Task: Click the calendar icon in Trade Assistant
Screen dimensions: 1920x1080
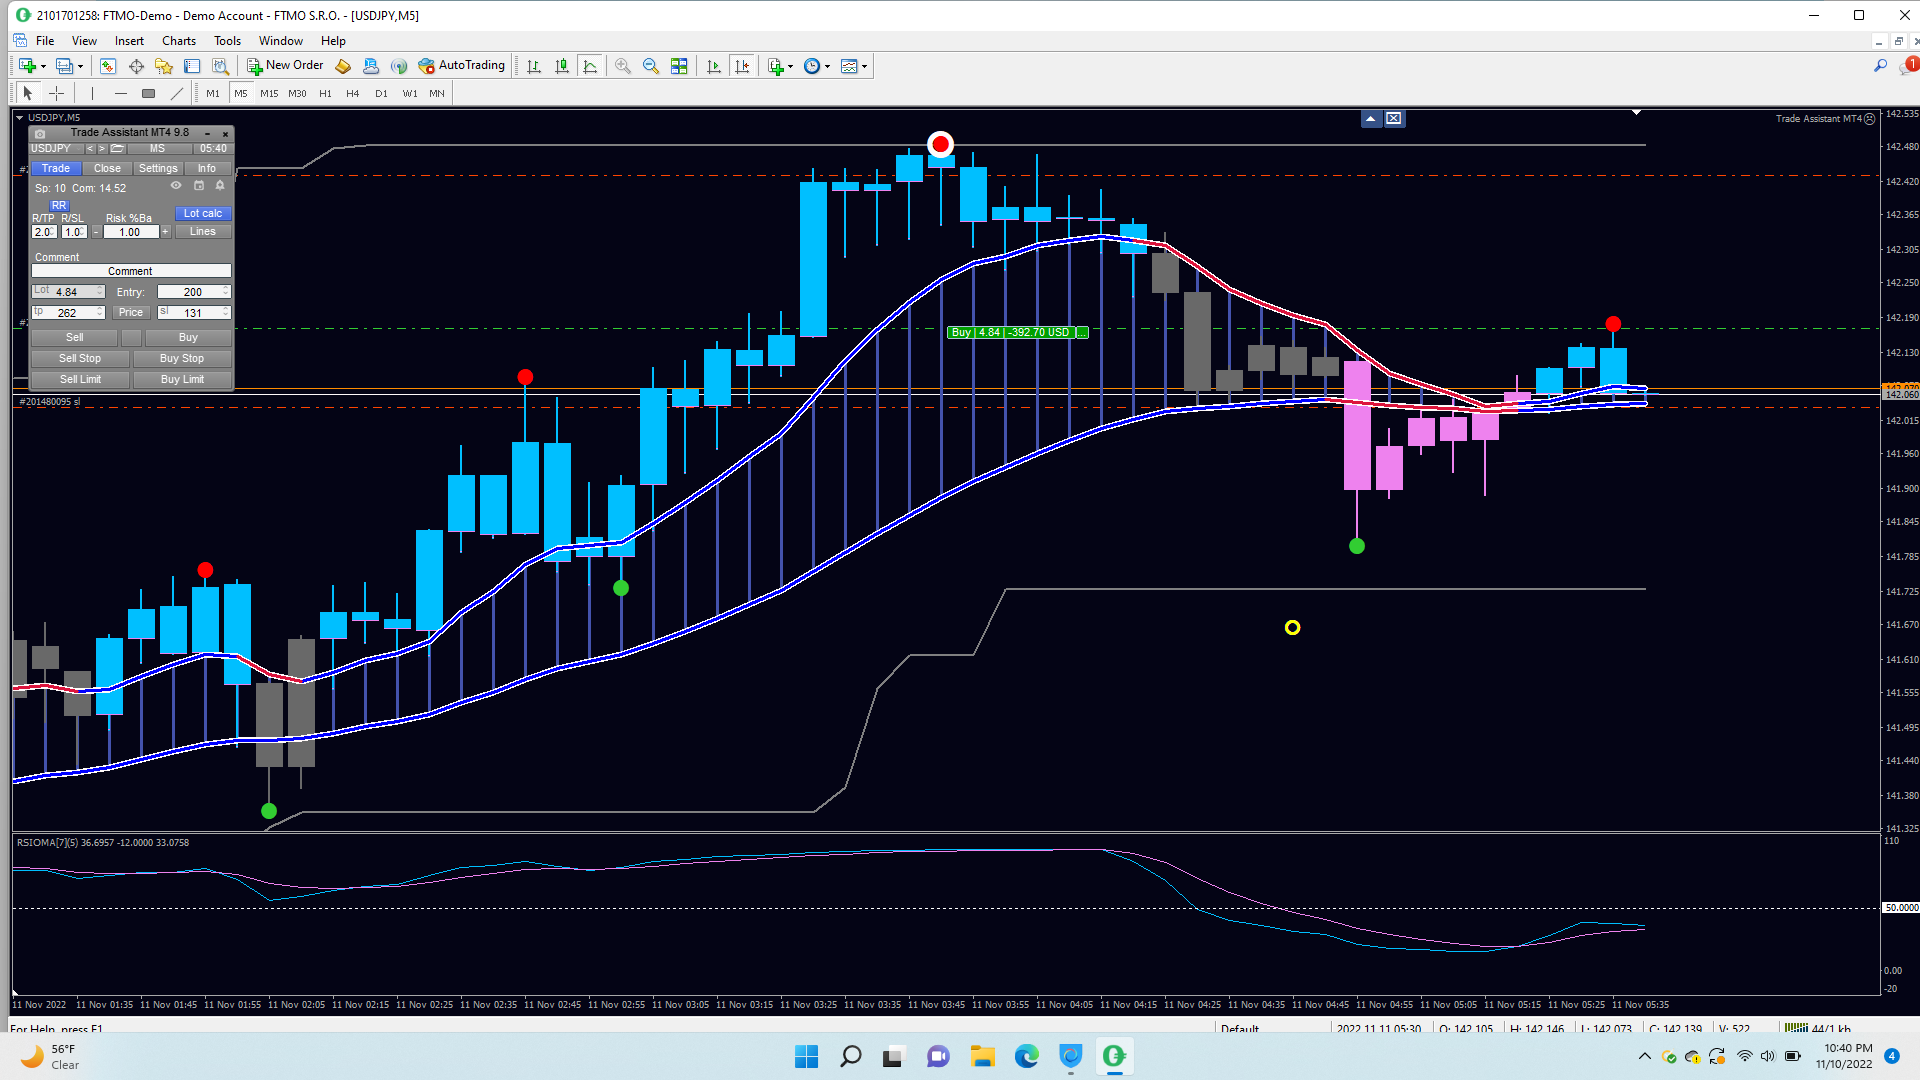Action: coord(199,186)
